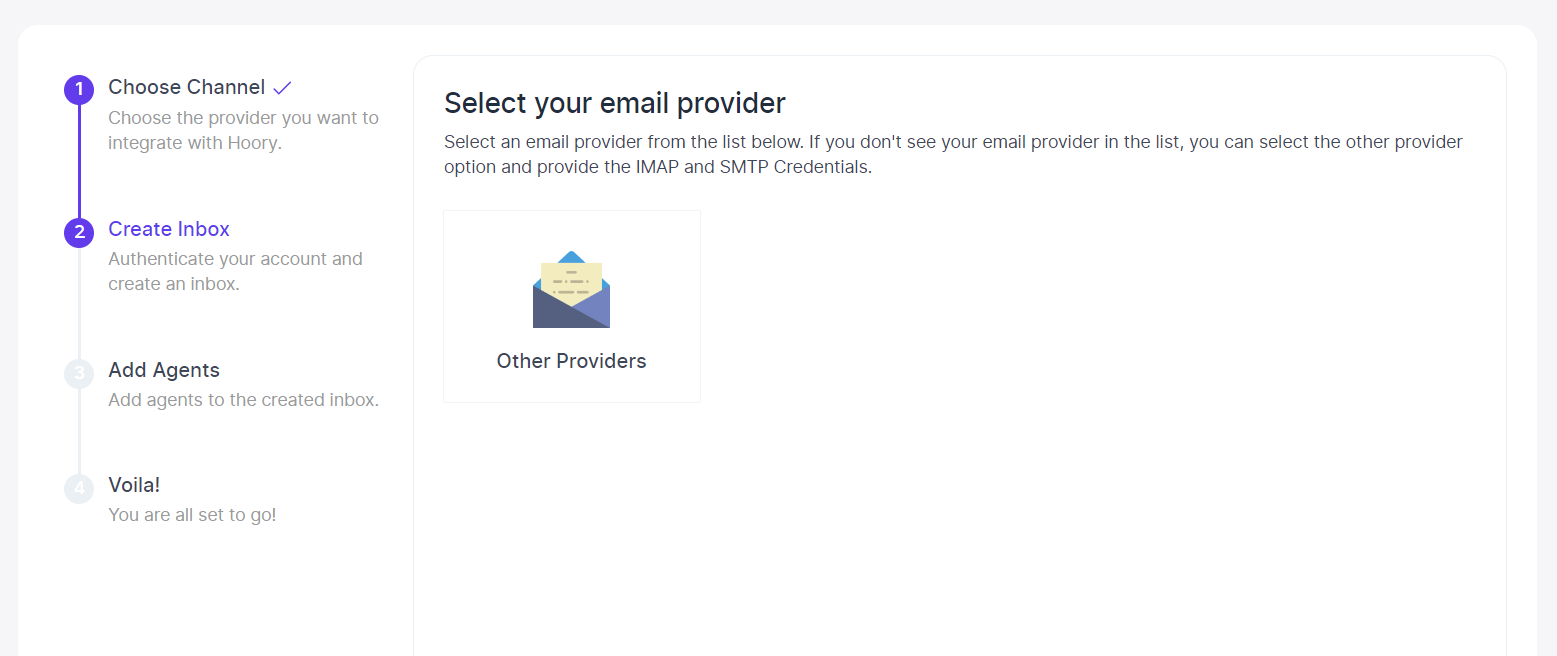Image resolution: width=1557 pixels, height=656 pixels.
Task: Click 'You are all set to go!' text
Action: [192, 515]
